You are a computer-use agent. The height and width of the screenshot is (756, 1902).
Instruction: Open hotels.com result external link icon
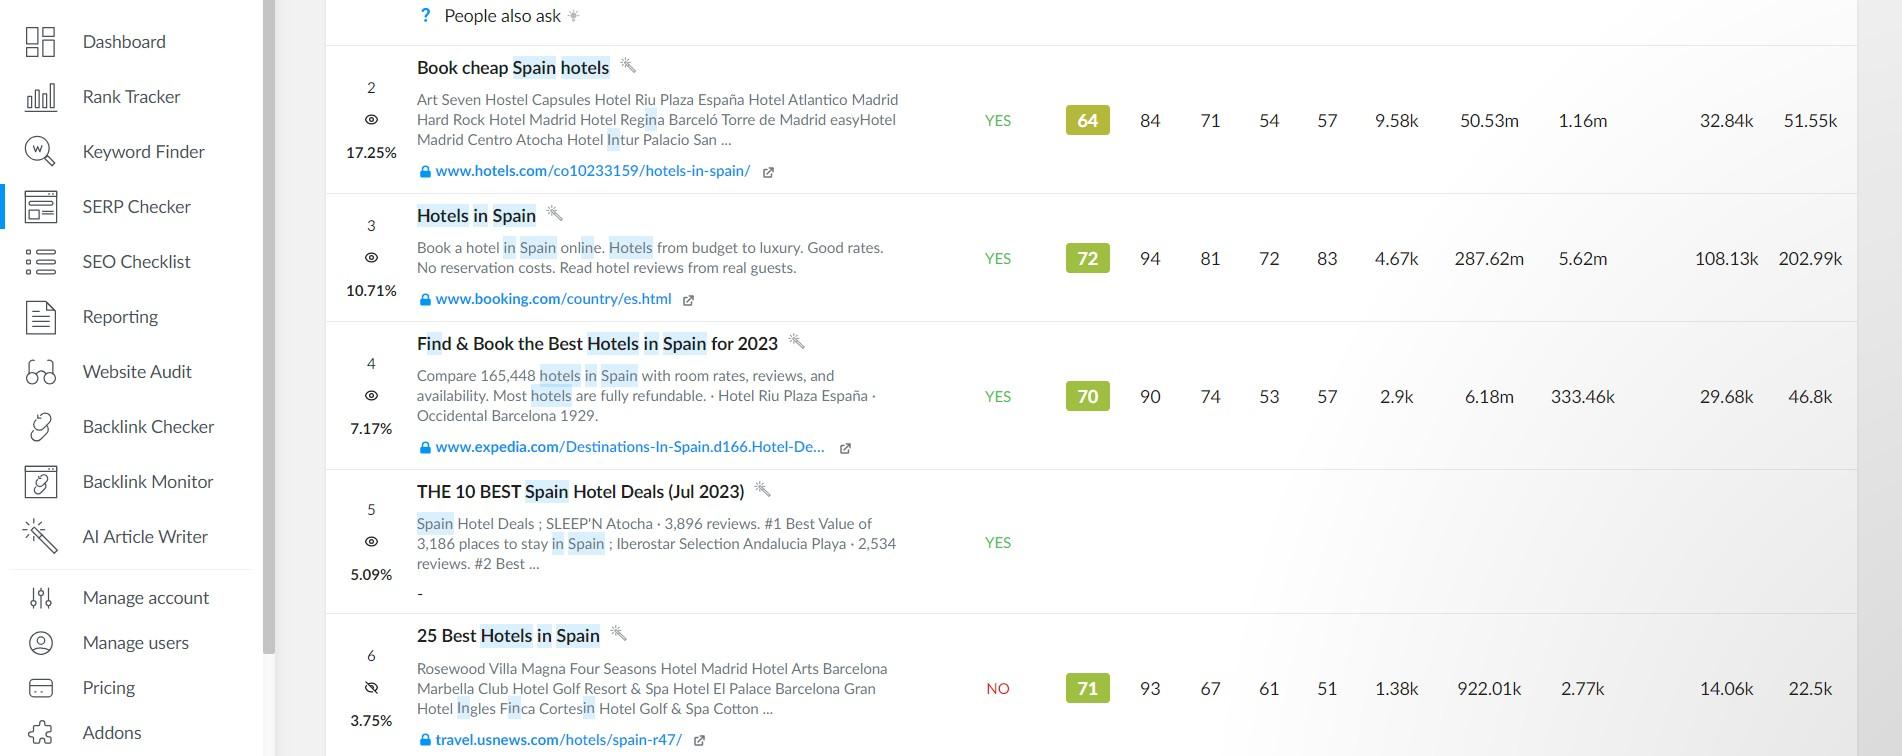(768, 172)
